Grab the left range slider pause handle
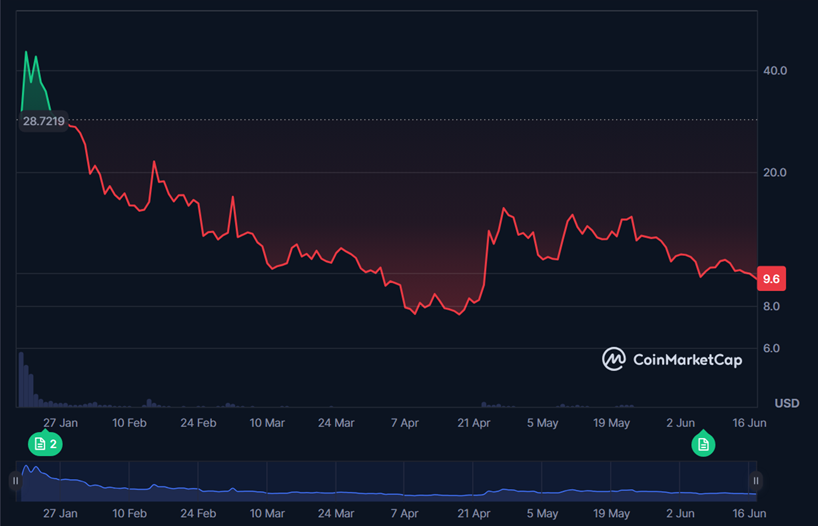The width and height of the screenshot is (818, 526). click(16, 481)
